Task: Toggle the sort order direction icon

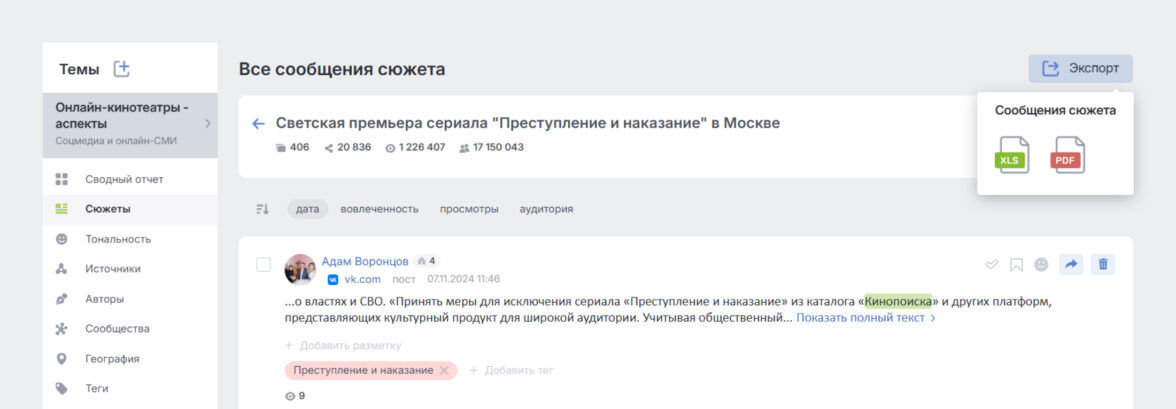Action: [263, 209]
